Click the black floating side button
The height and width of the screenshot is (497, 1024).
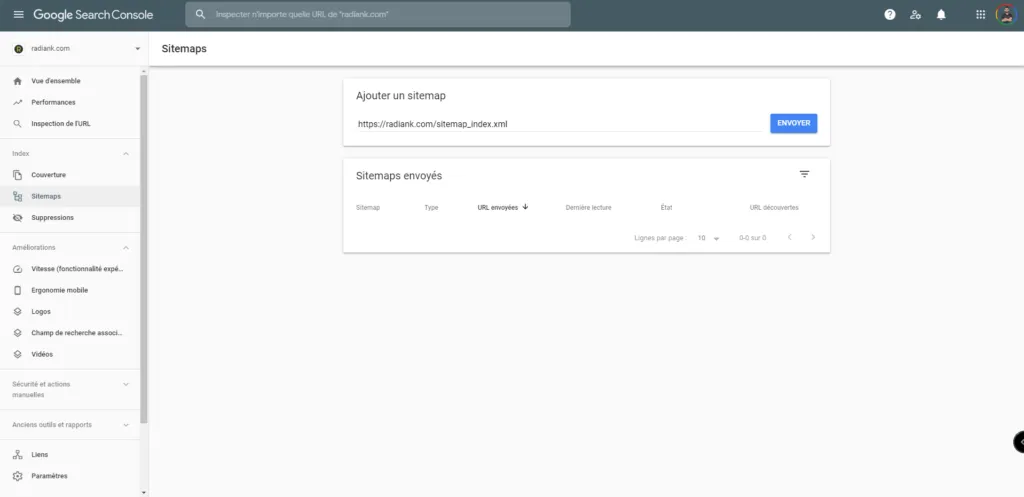click(x=1019, y=442)
